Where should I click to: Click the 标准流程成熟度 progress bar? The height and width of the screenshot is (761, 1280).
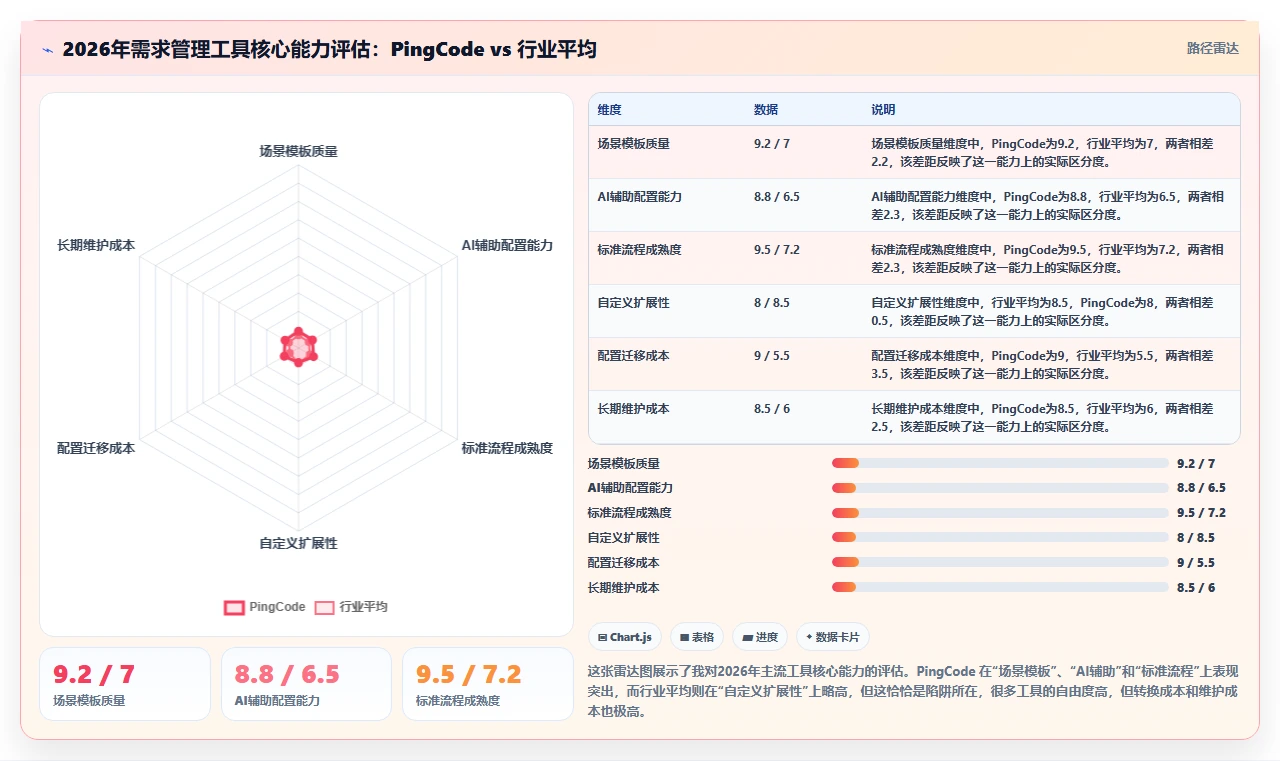point(1000,513)
